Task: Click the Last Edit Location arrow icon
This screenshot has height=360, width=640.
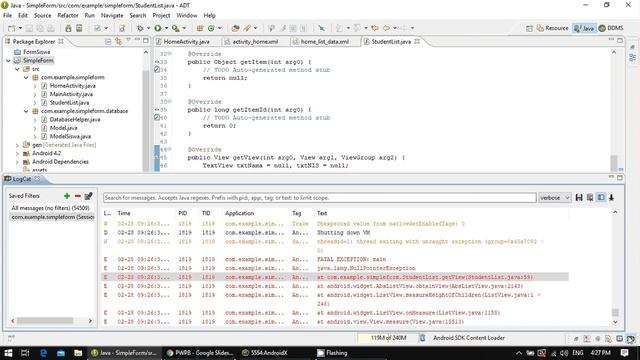Action: tap(375, 28)
